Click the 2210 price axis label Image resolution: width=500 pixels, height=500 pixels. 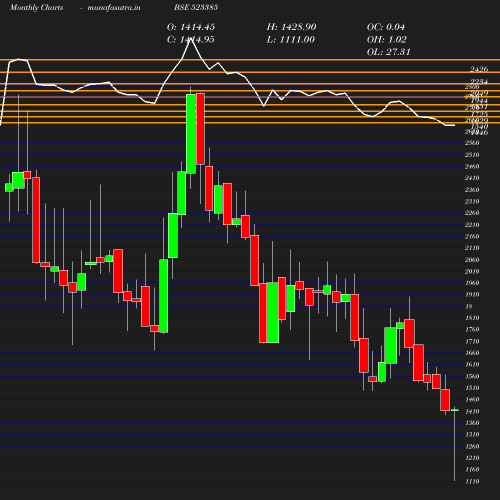472,225
